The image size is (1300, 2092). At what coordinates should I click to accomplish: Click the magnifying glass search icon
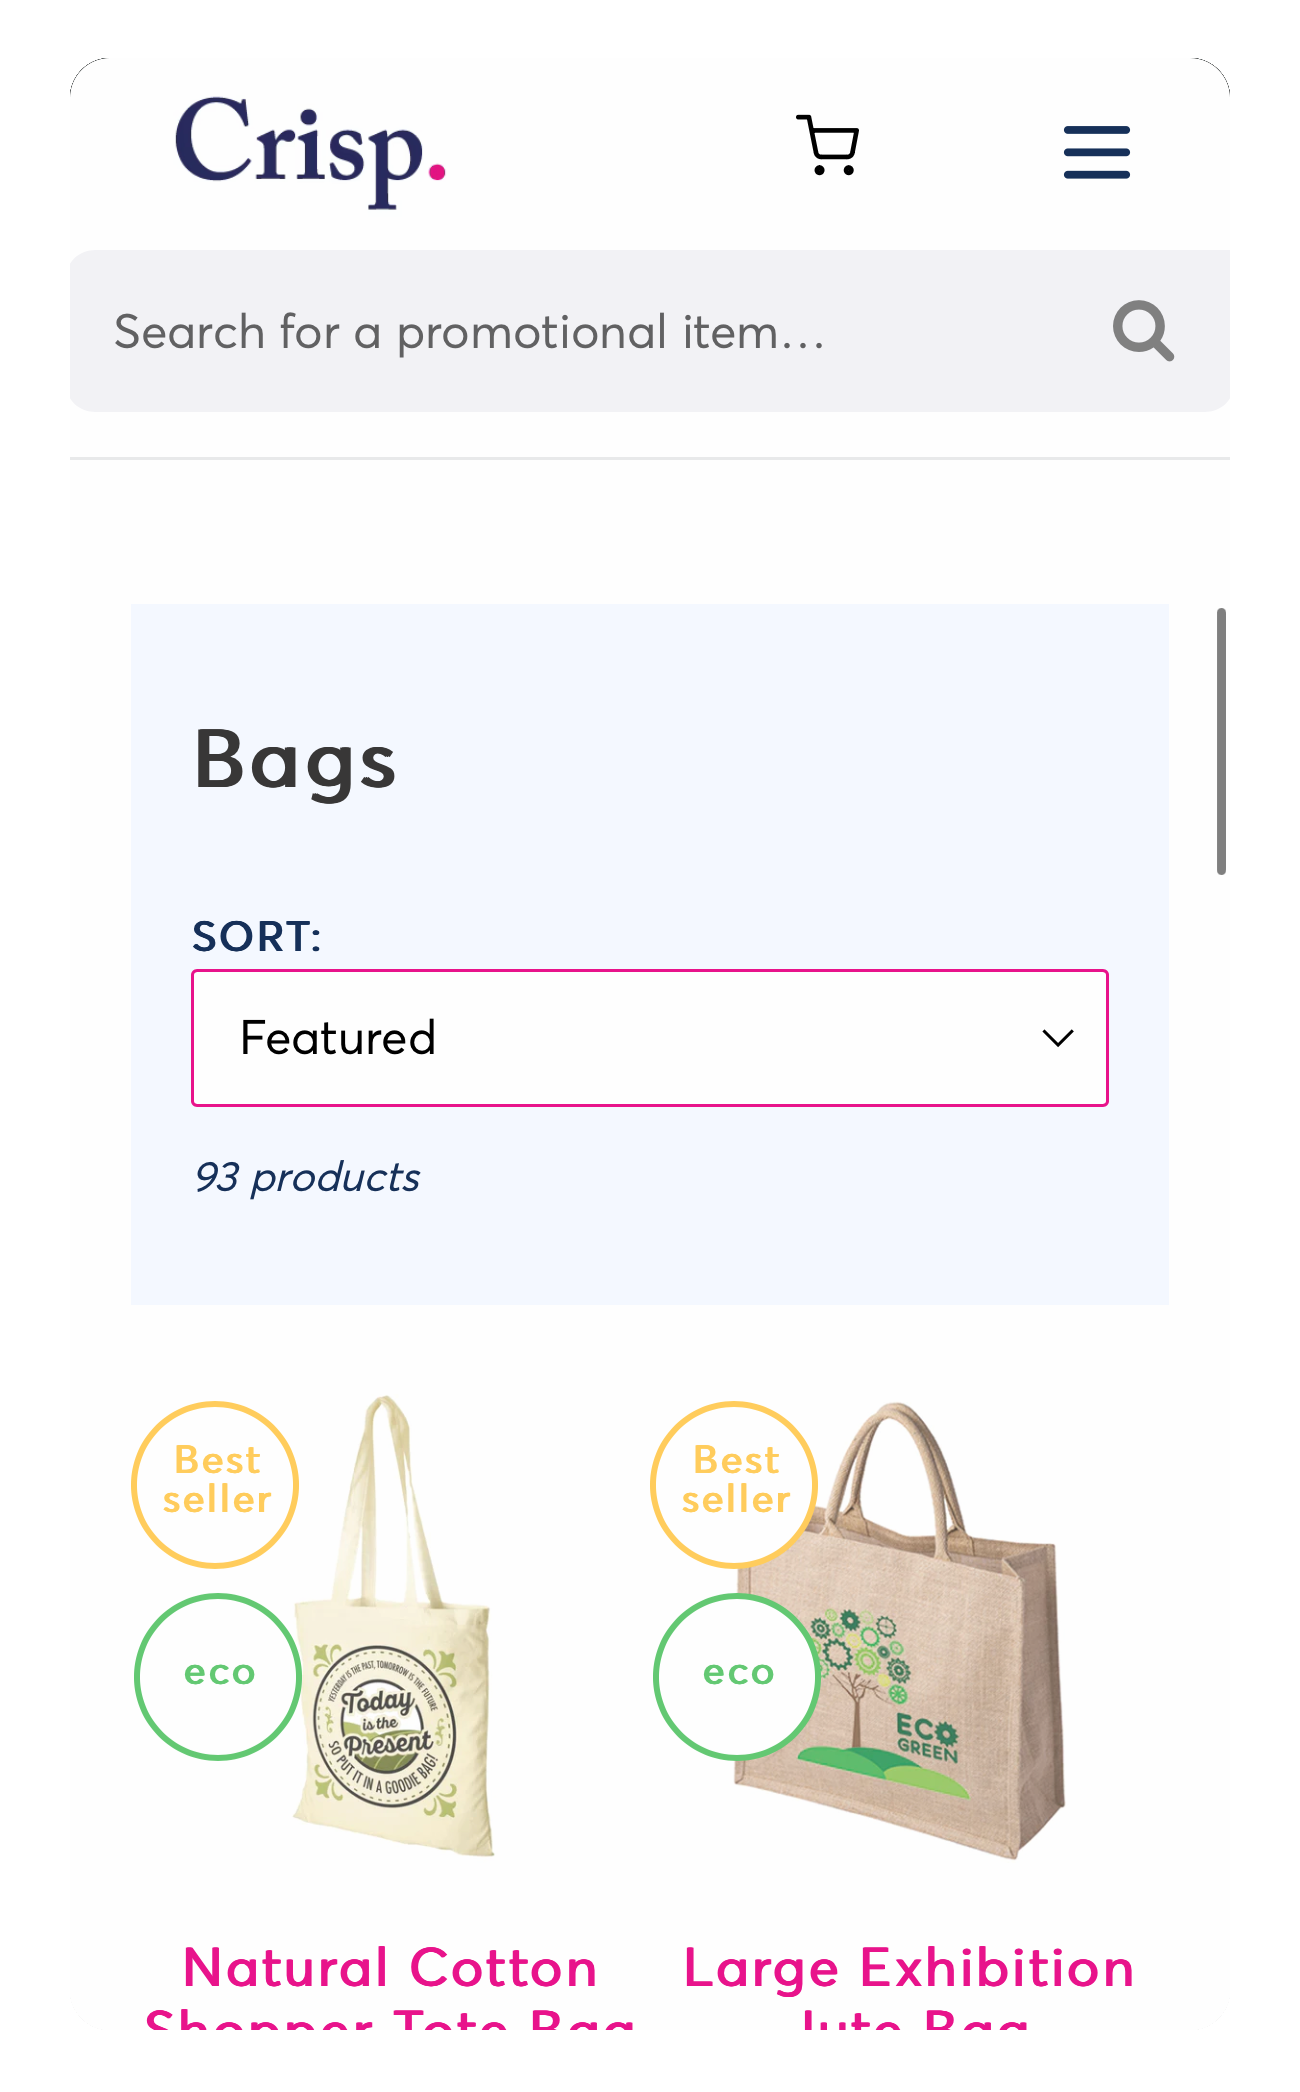[1143, 331]
